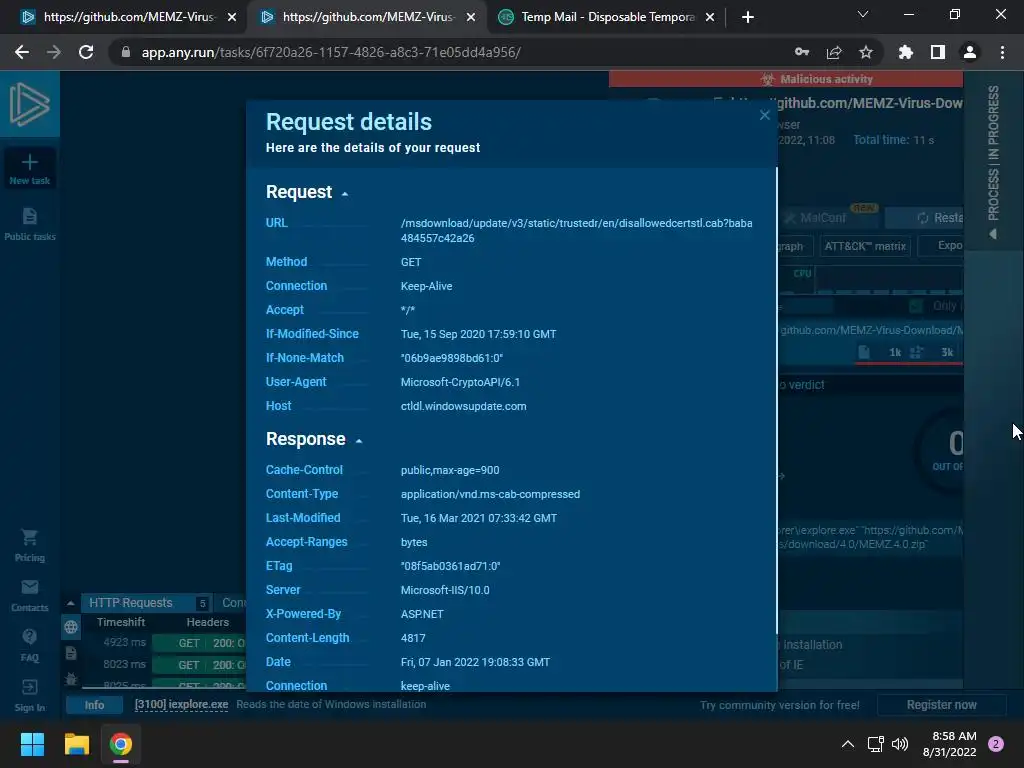The image size is (1024, 768).
Task: Select the HTTP Requests tab
Action: [x=145, y=603]
